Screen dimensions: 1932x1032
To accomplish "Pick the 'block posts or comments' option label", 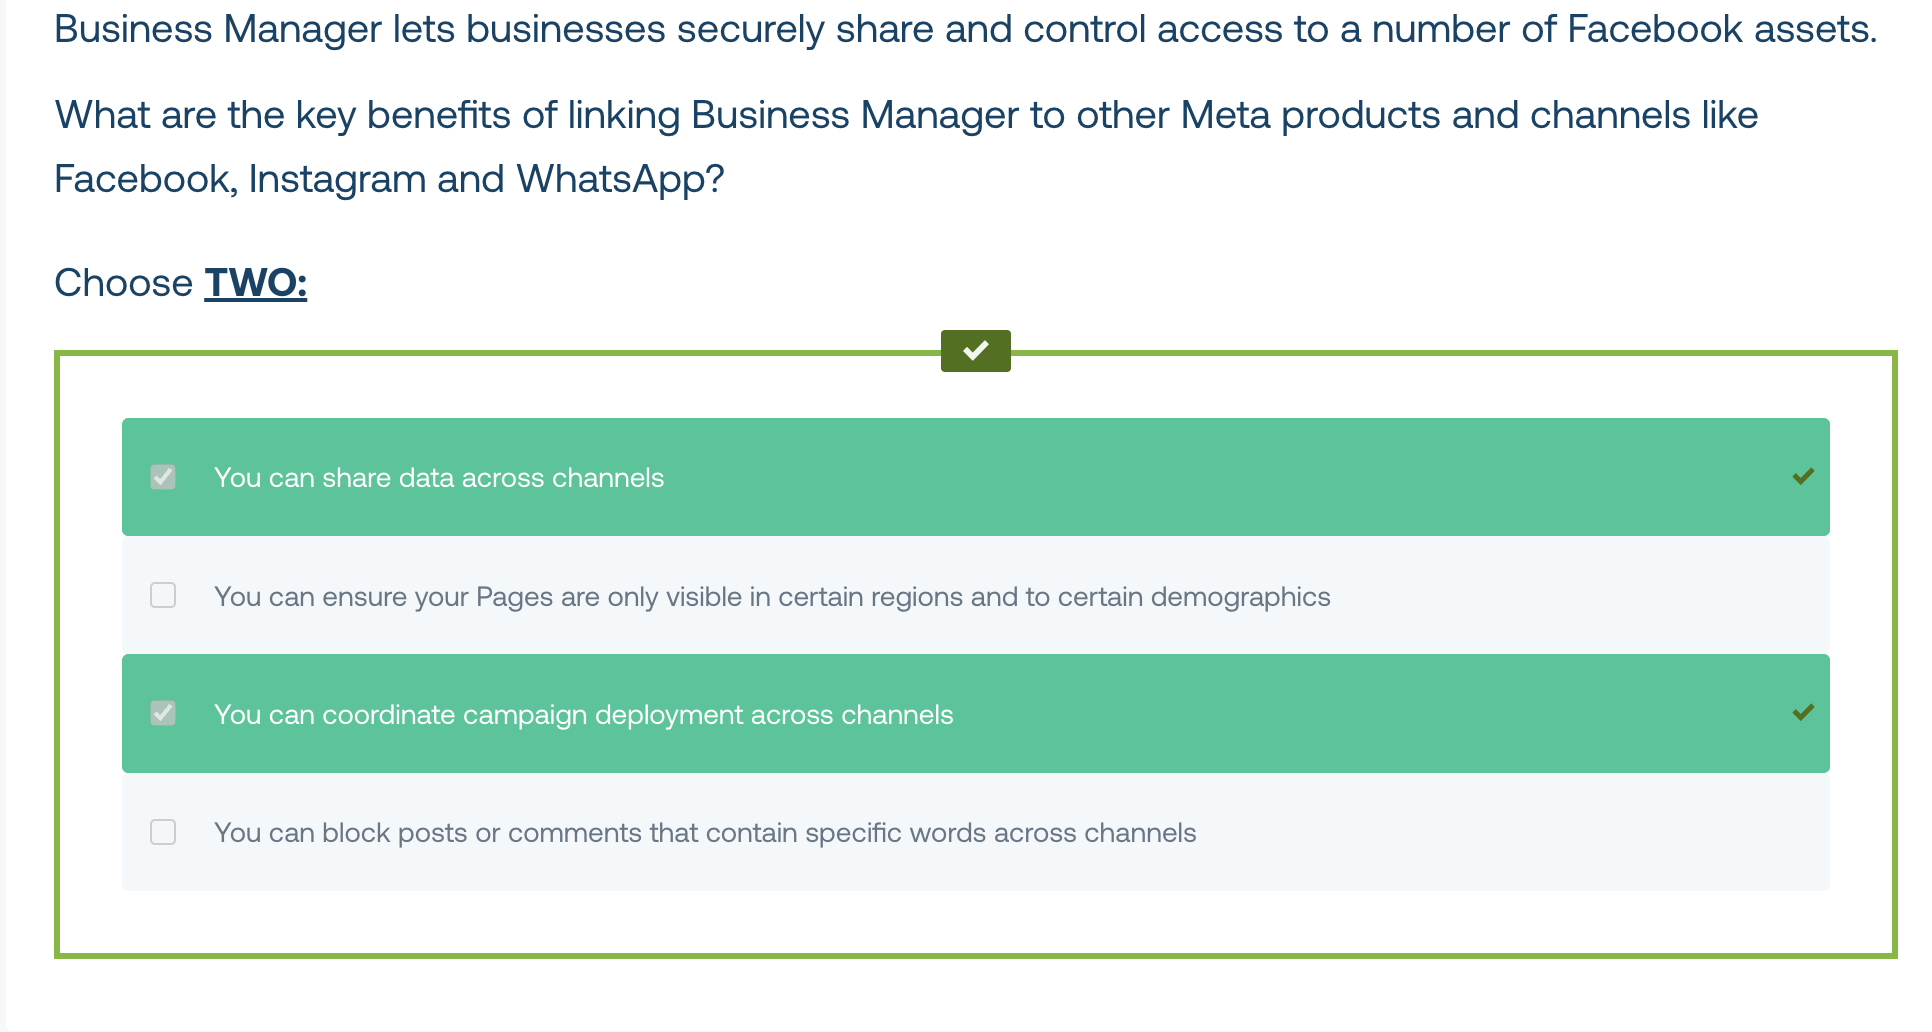I will [x=705, y=833].
